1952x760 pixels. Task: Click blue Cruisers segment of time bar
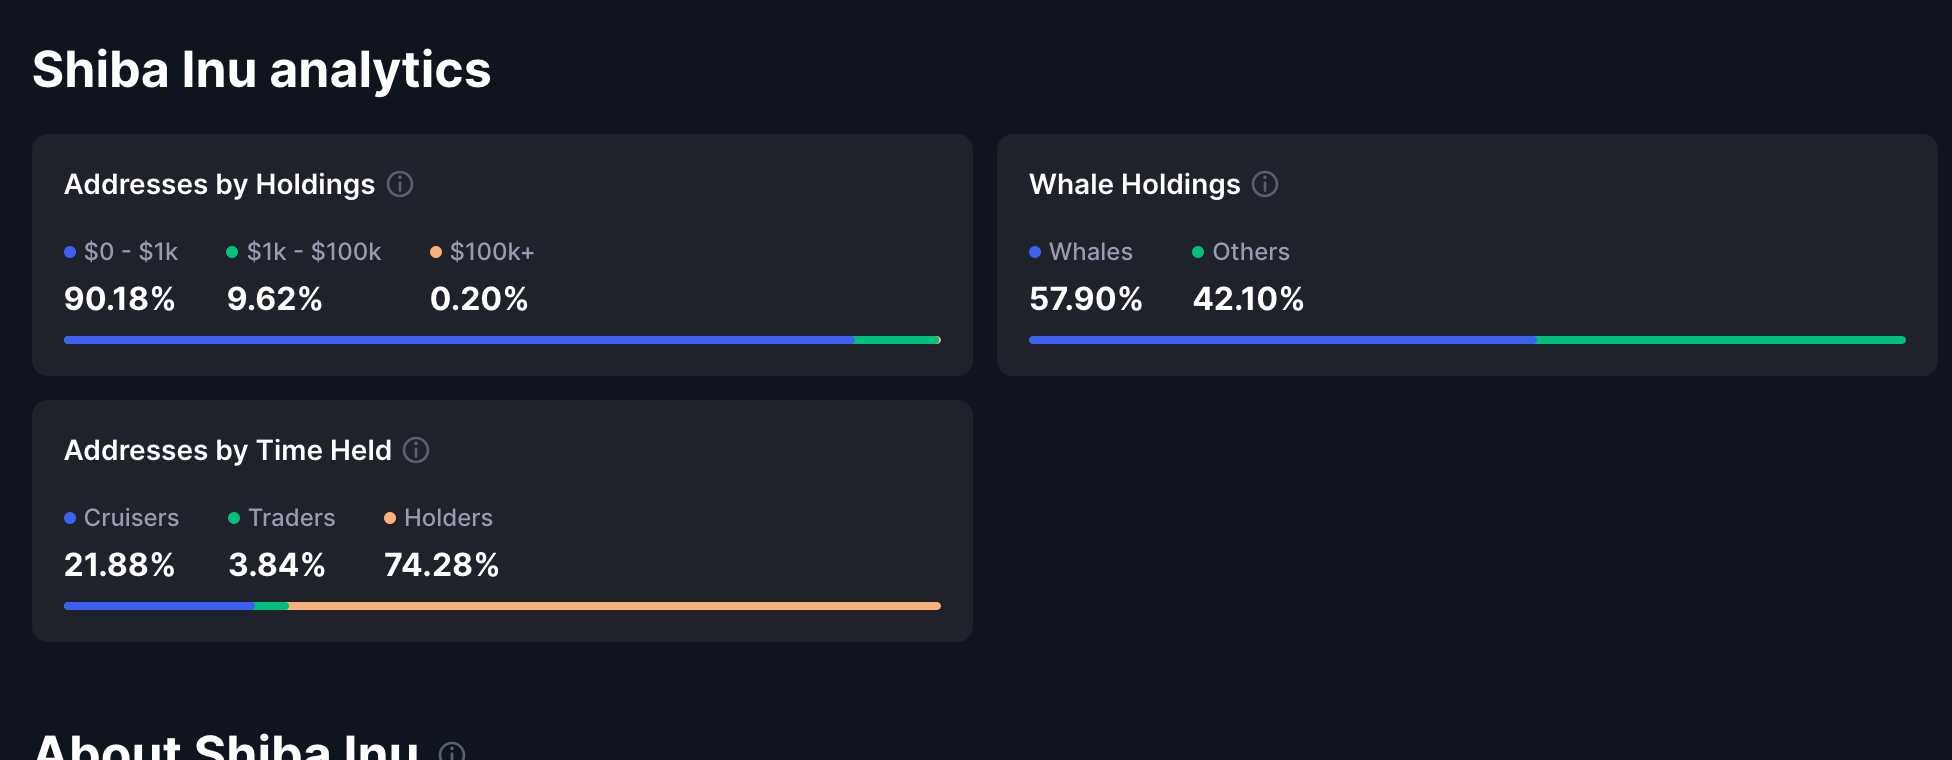pos(159,606)
